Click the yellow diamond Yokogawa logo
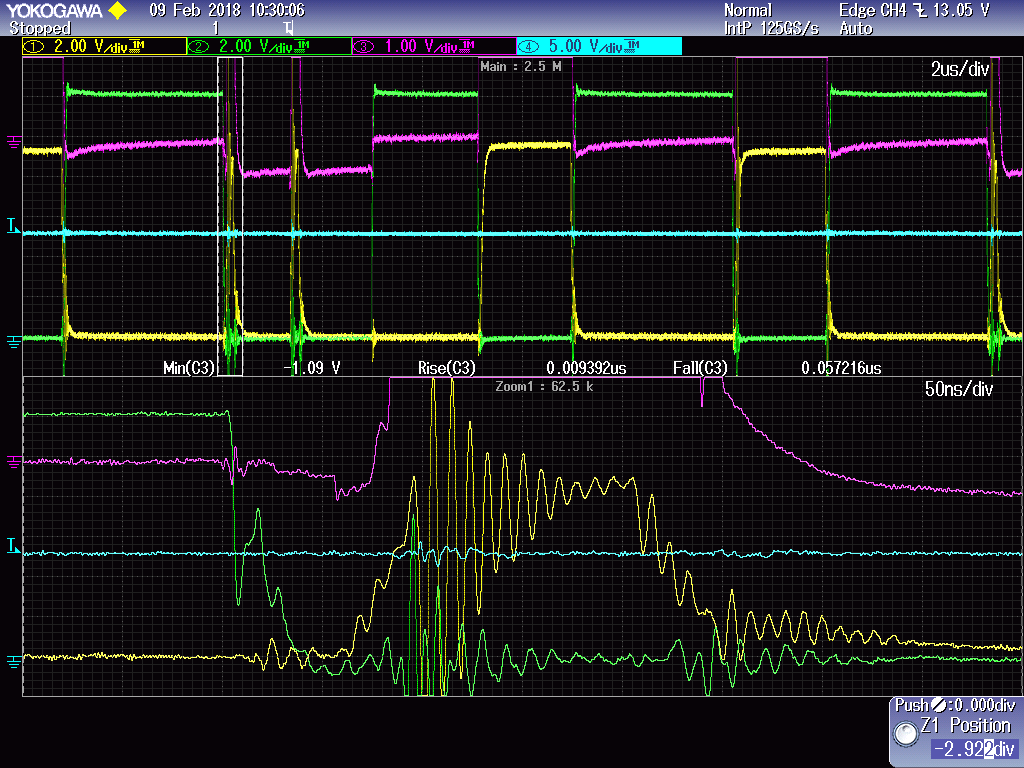This screenshot has height=768, width=1024. tap(118, 10)
